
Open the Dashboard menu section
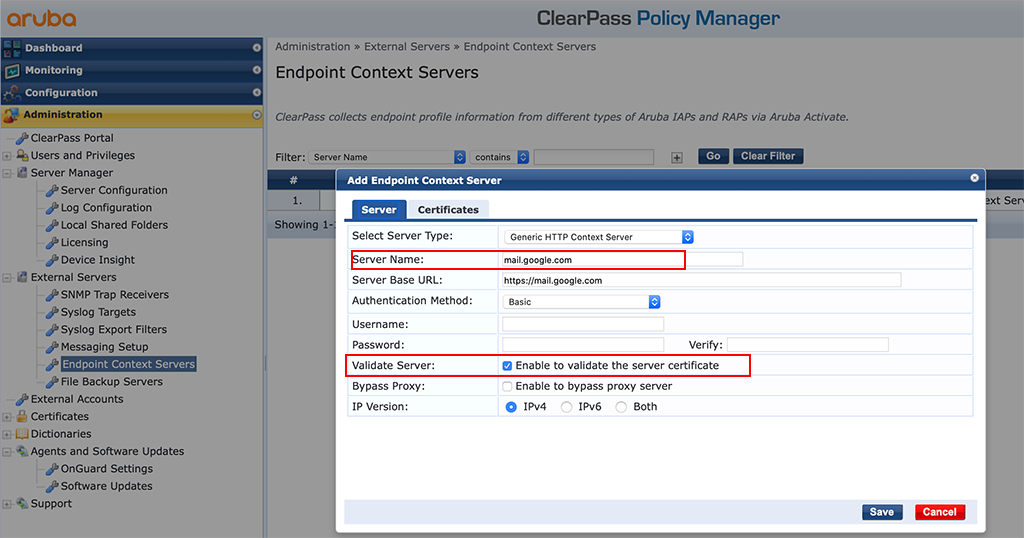pyautogui.click(x=132, y=48)
